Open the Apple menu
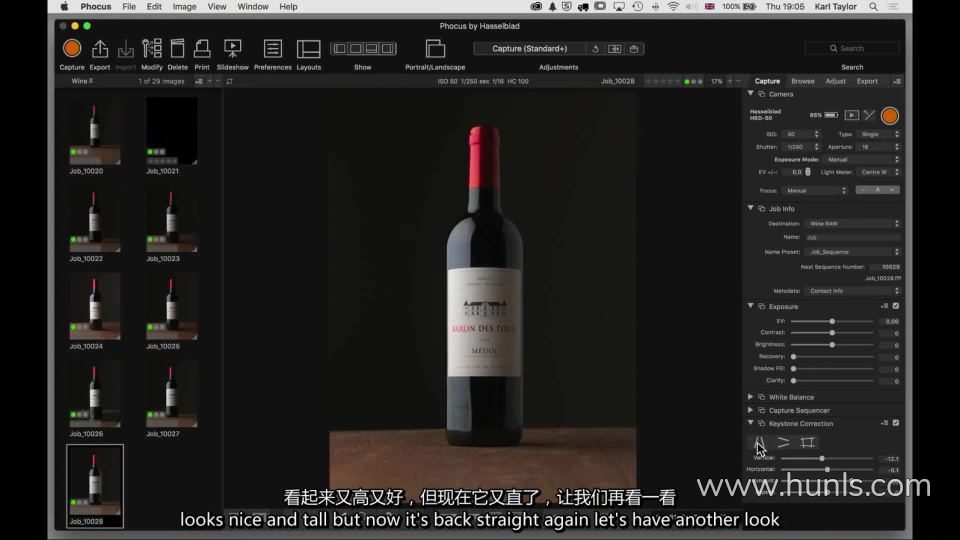 coord(64,7)
